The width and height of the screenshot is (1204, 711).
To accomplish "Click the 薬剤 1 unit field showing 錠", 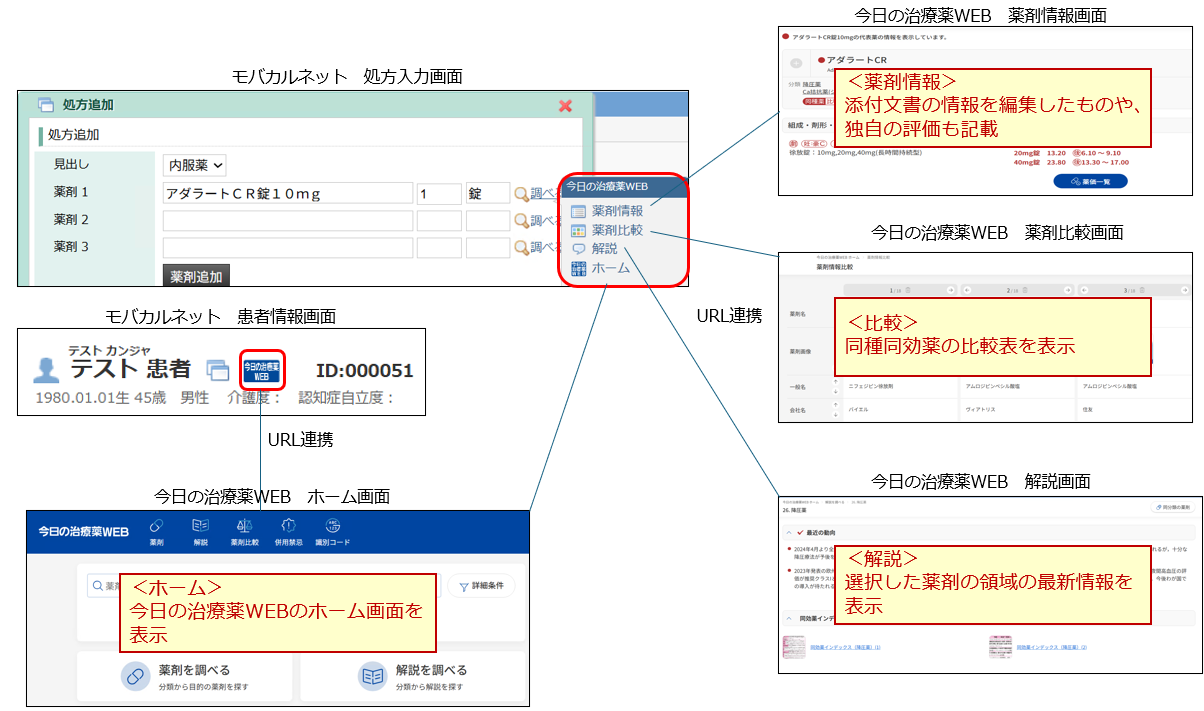I will click(488, 194).
